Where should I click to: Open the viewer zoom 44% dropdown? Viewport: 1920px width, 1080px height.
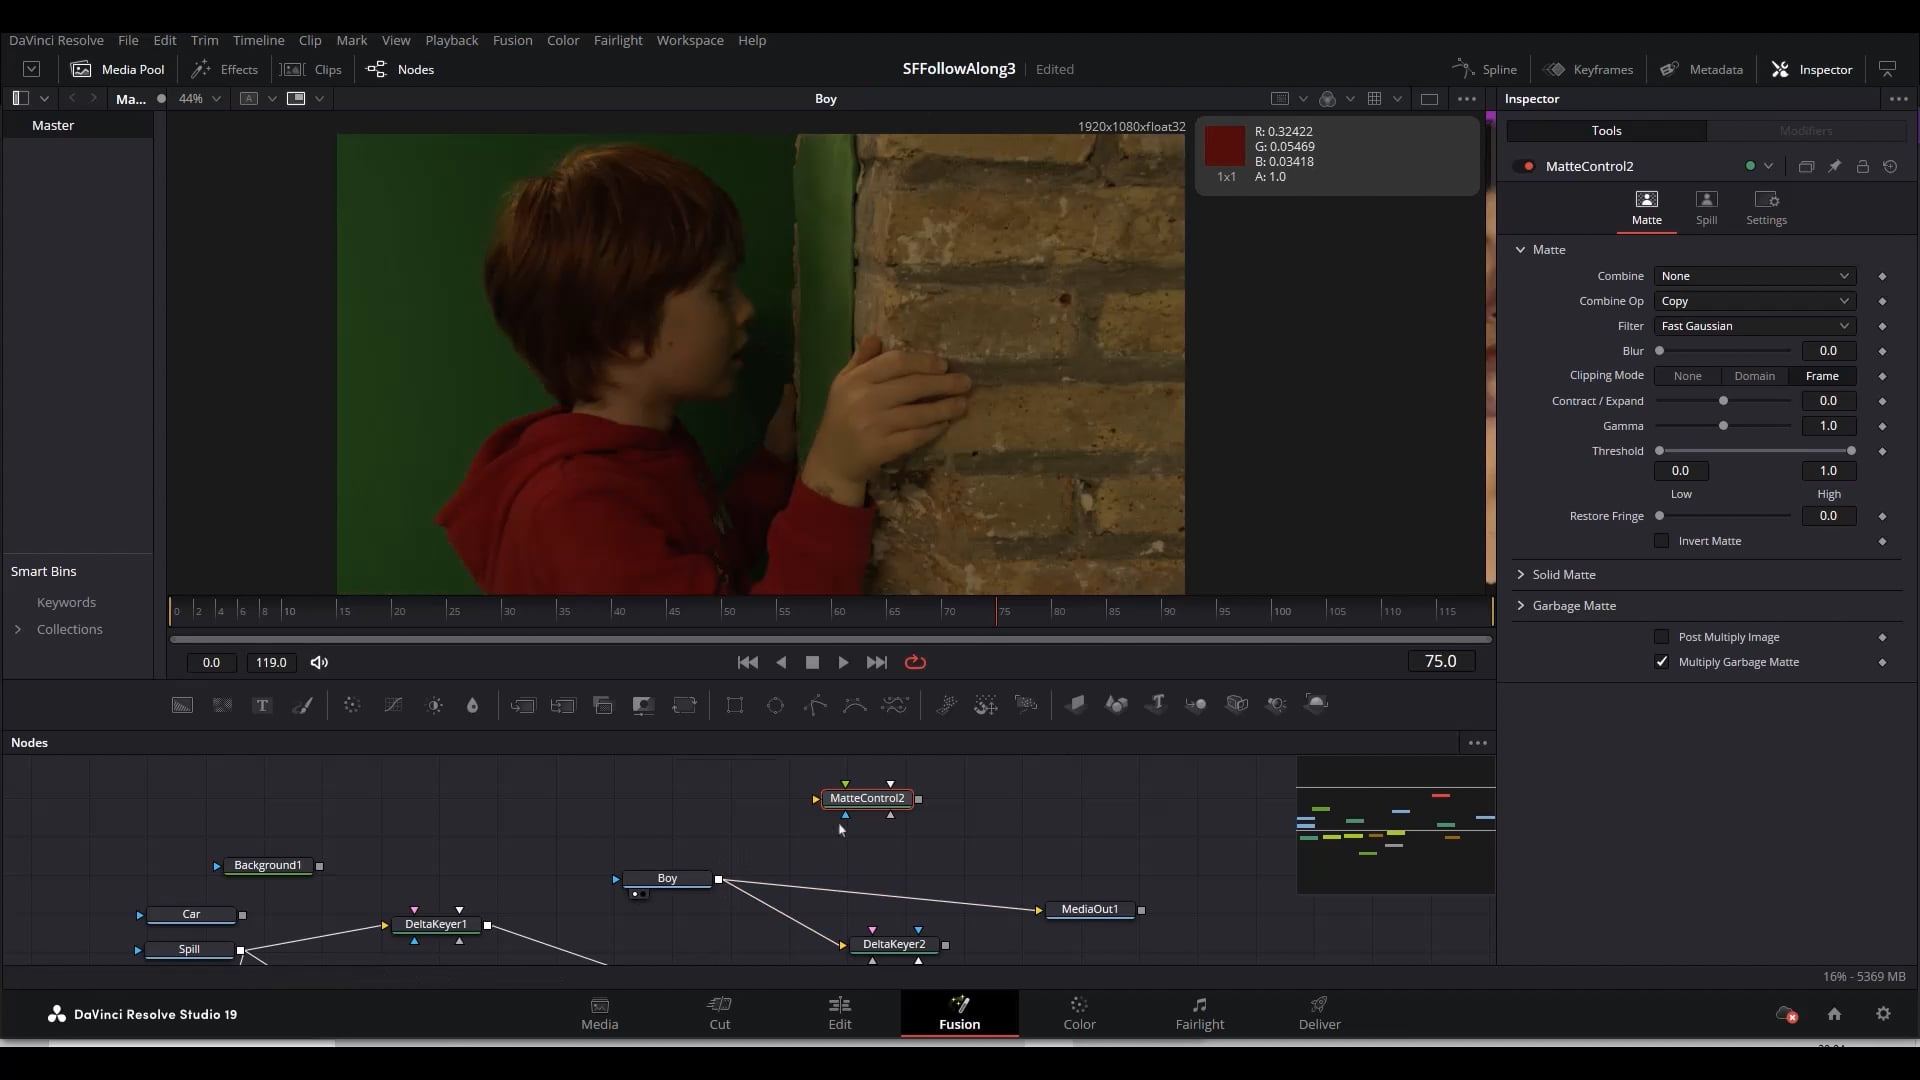[x=199, y=99]
